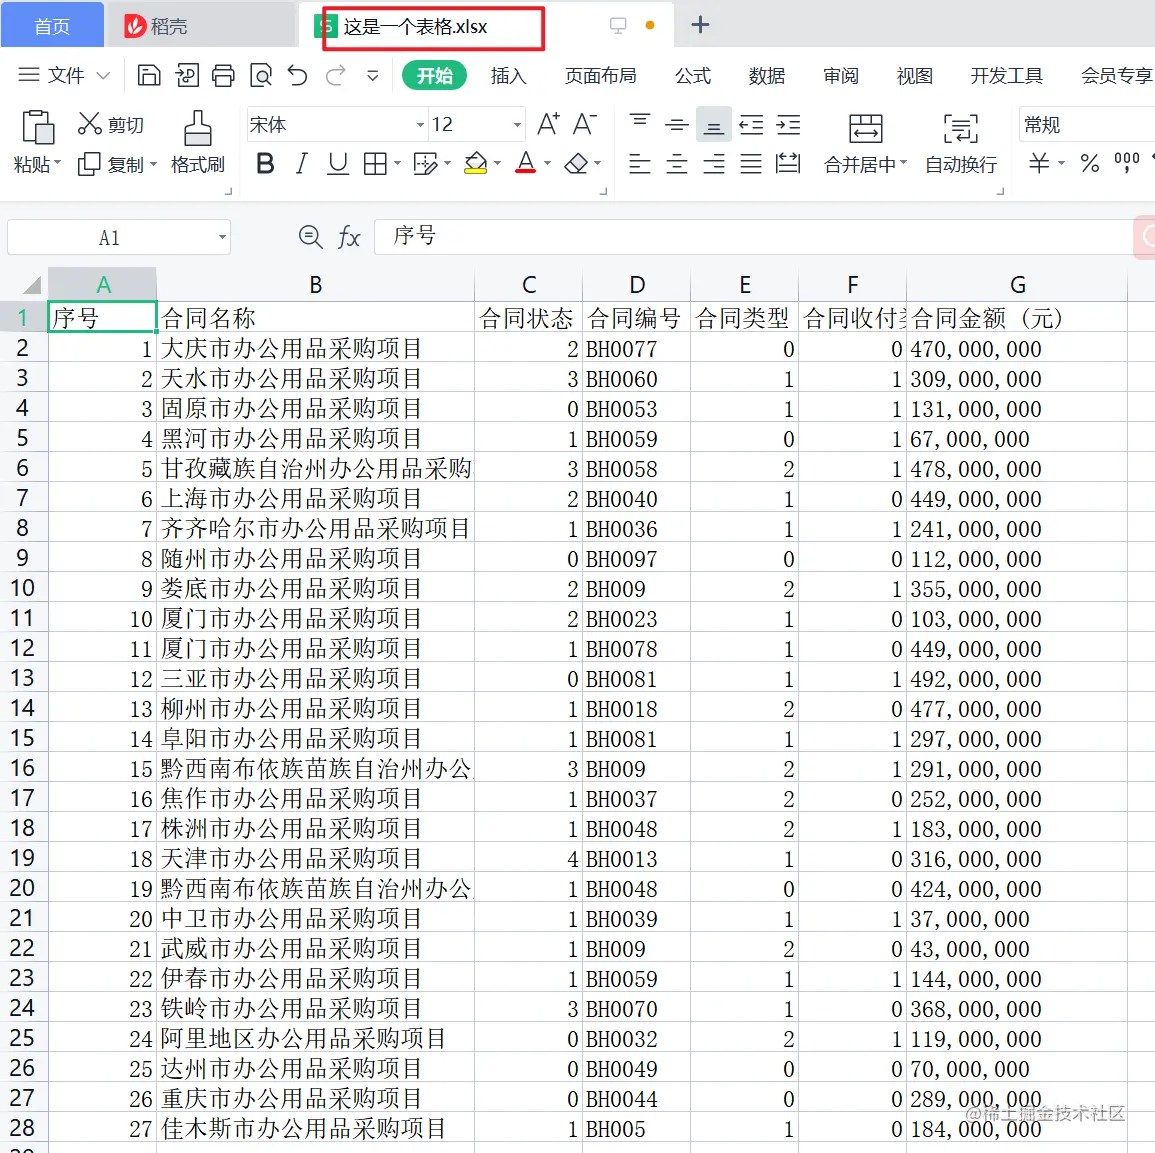Pick fill color bucket swatch
The height and width of the screenshot is (1153, 1155).
click(476, 164)
